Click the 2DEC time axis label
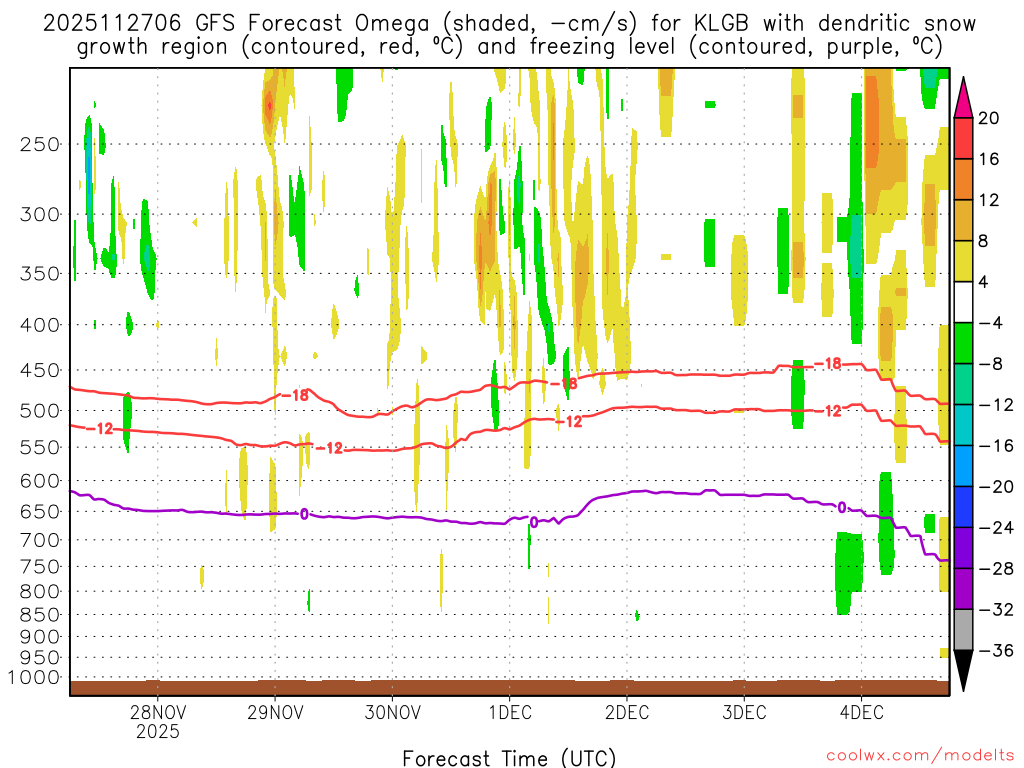Image resolution: width=1024 pixels, height=768 pixels. (x=627, y=712)
